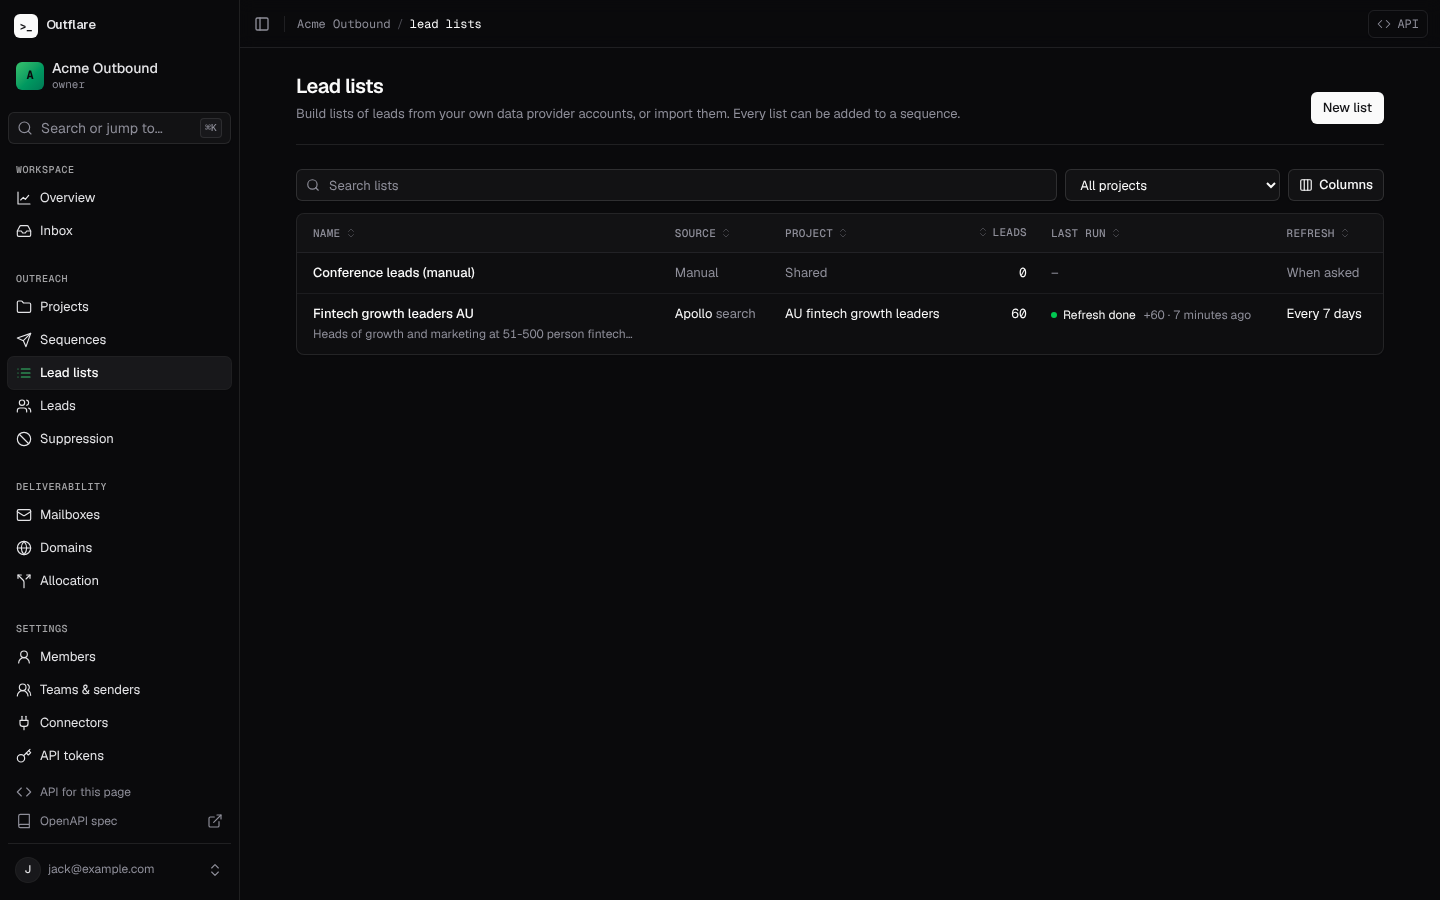Click the magnifier icon in Search lists
The height and width of the screenshot is (900, 1440).
tap(313, 185)
